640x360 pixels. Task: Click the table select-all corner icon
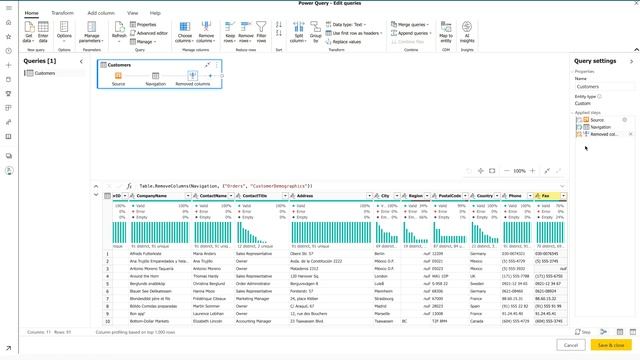coord(107,196)
